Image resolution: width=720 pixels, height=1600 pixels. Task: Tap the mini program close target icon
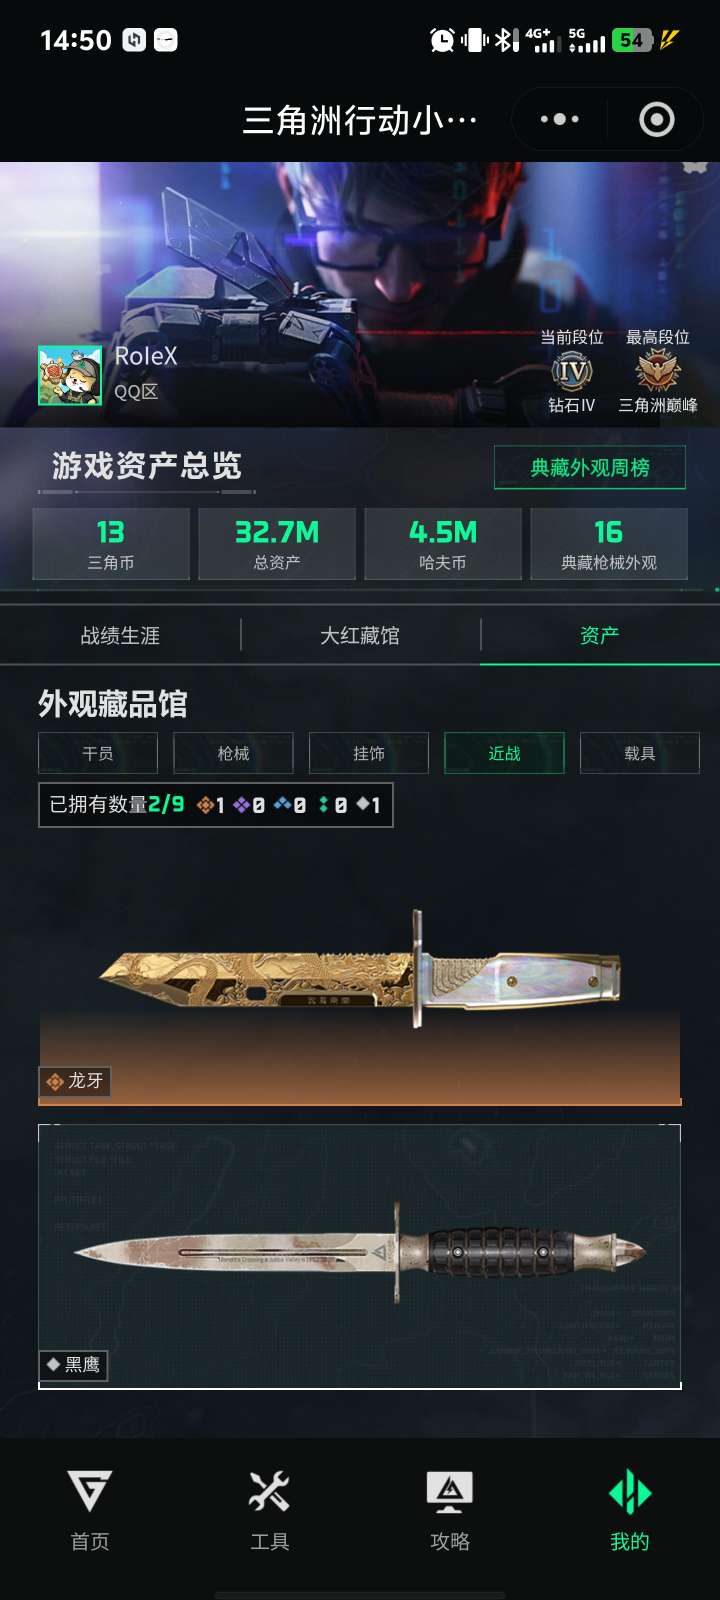(x=657, y=119)
